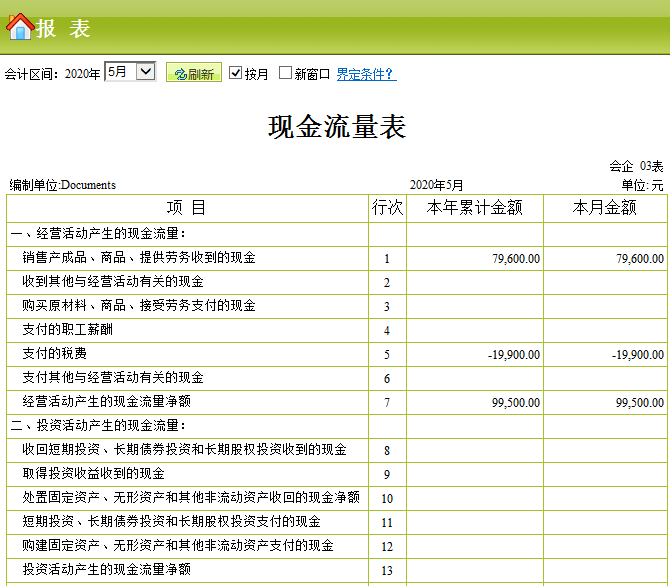The image size is (670, 586).
Task: Toggle the 按月 checkbox
Action: [x=235, y=73]
